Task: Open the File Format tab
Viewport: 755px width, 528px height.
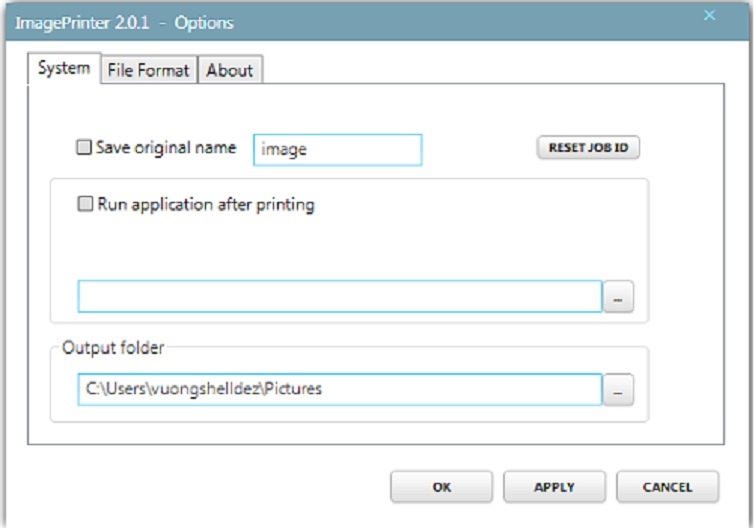Action: click(x=149, y=70)
